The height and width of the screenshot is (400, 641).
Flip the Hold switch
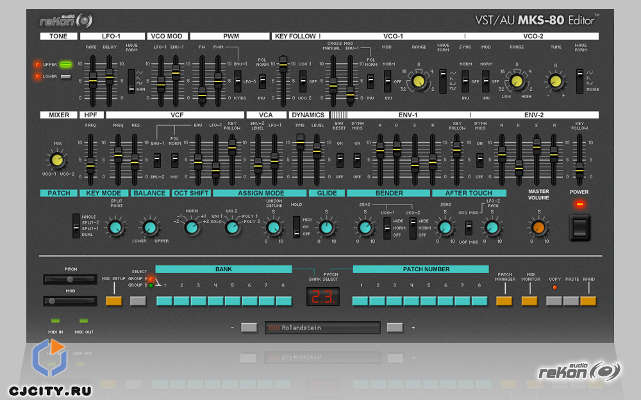click(297, 227)
